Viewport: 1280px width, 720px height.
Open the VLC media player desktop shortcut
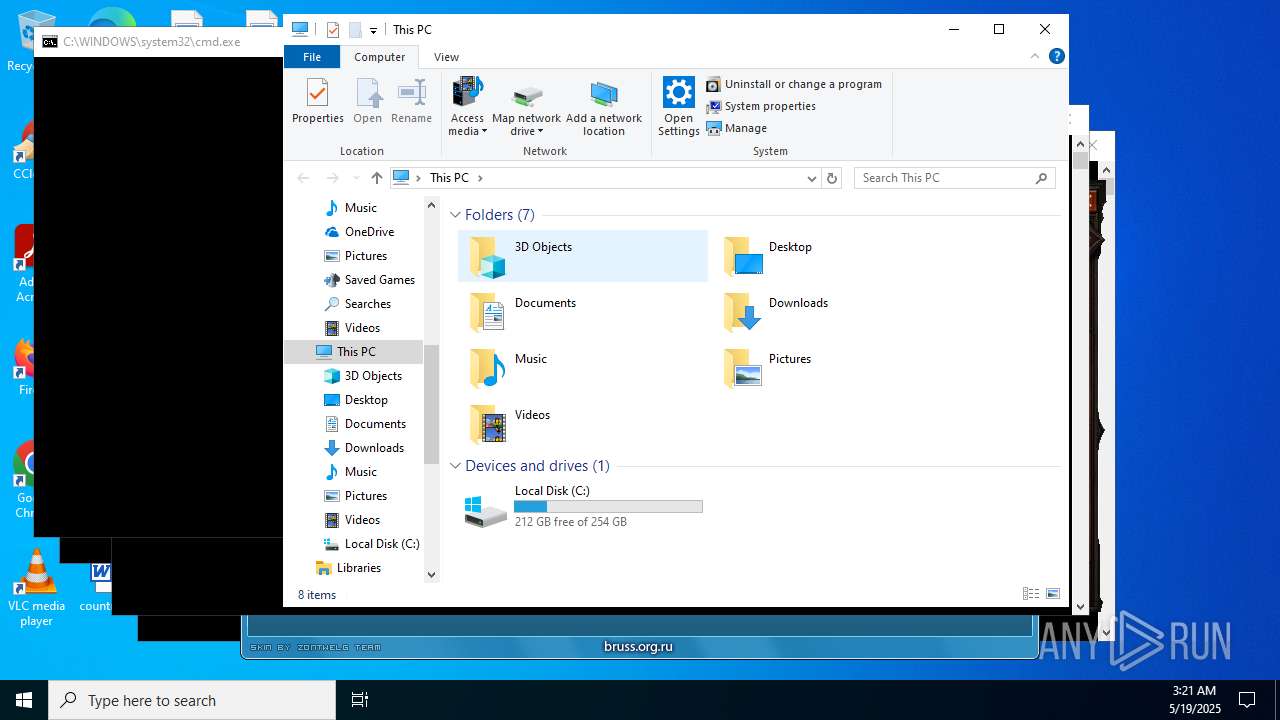click(x=37, y=589)
